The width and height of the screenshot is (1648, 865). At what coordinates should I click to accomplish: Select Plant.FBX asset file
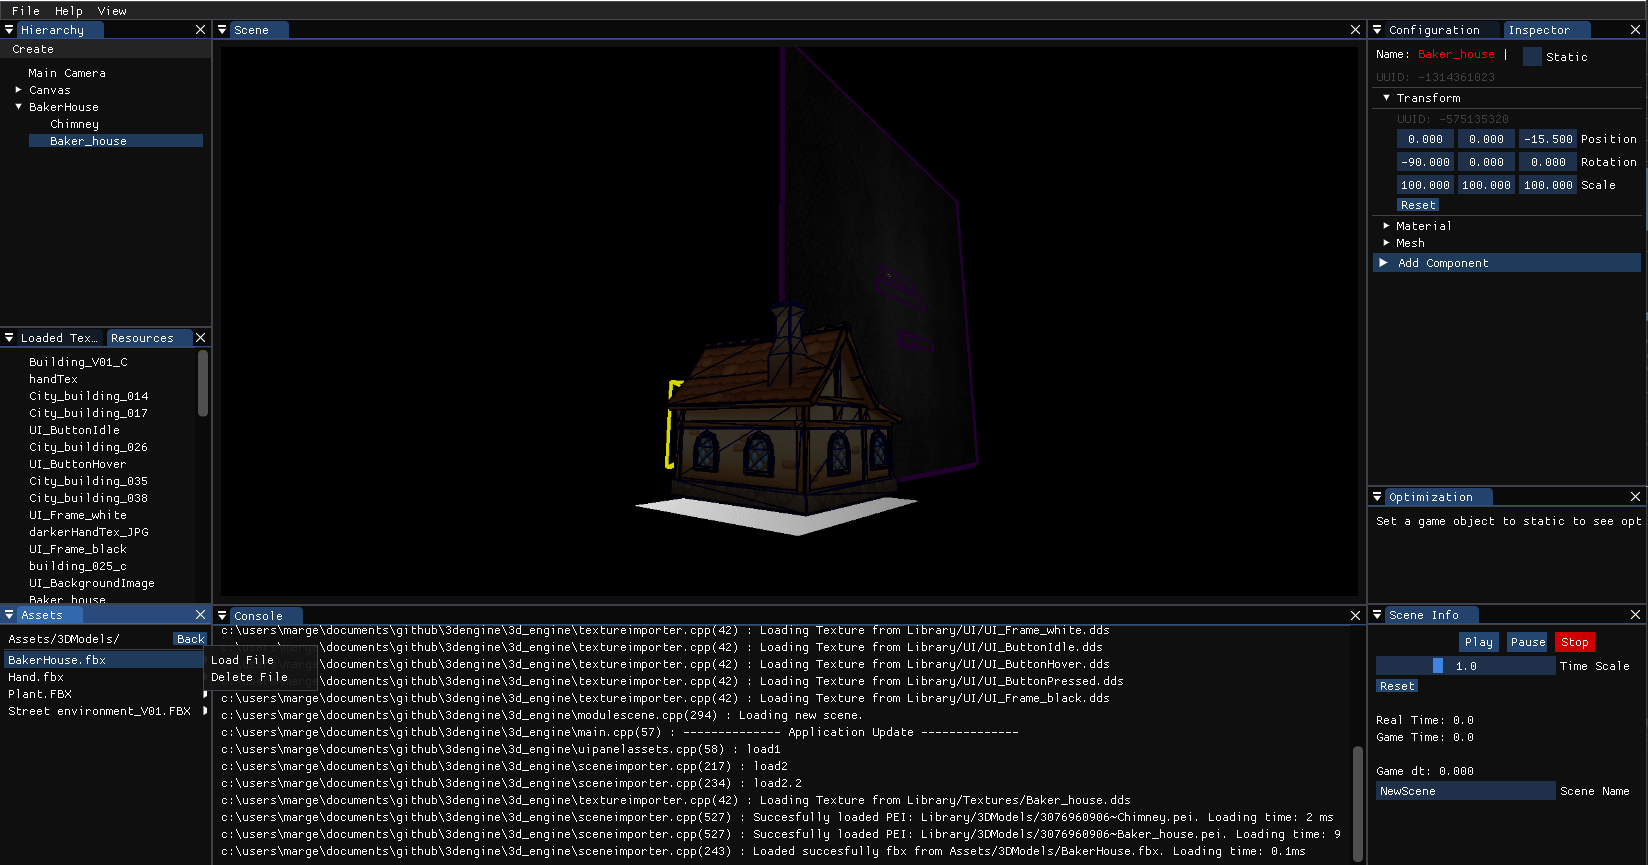(x=40, y=694)
